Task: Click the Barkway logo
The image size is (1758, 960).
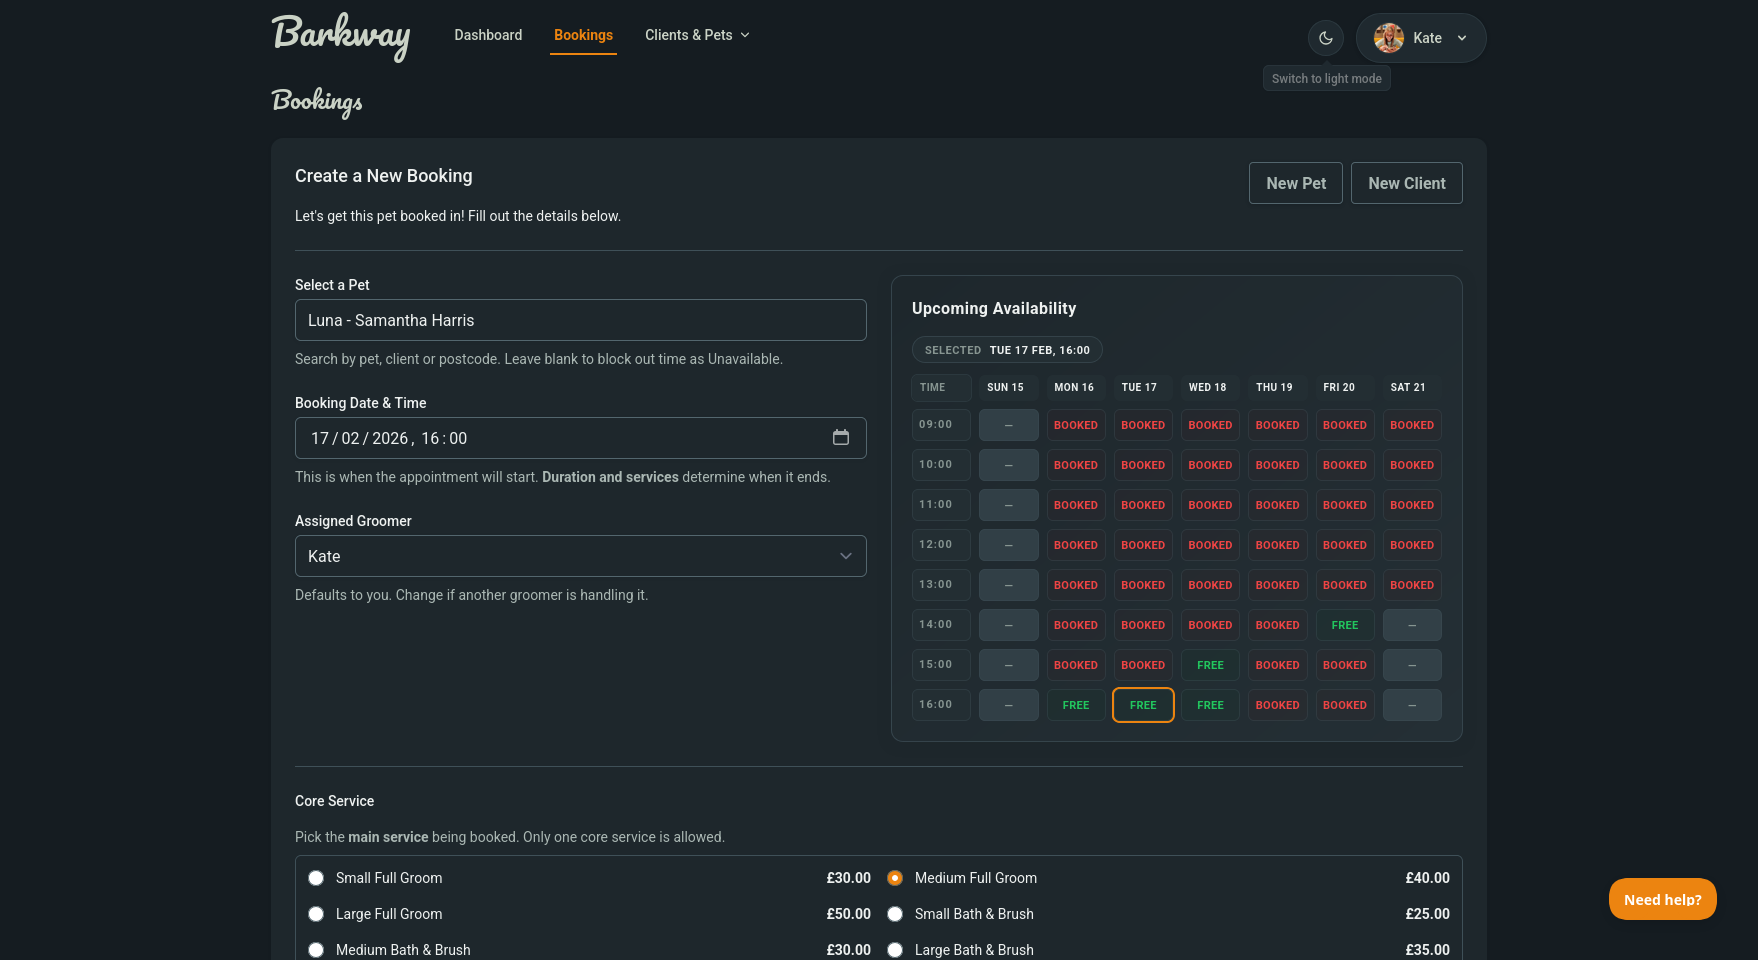Action: point(341,36)
